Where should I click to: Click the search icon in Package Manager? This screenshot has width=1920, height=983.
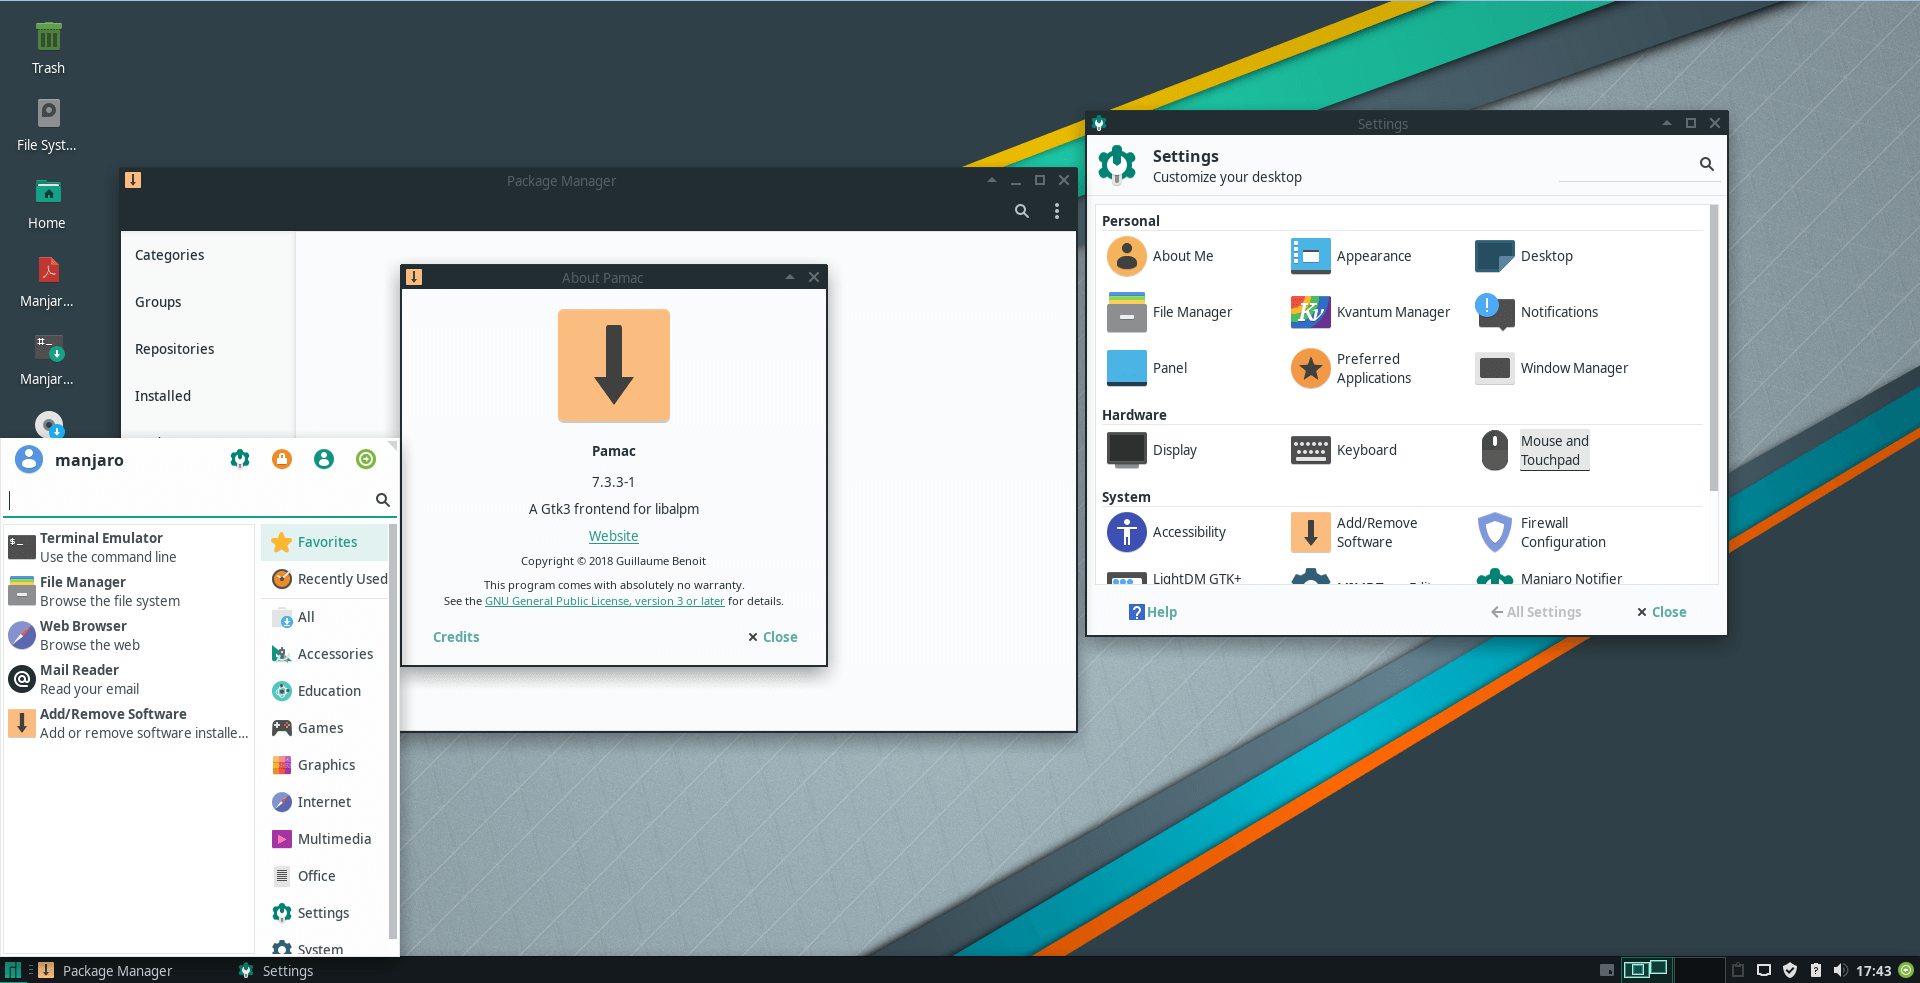1021,211
